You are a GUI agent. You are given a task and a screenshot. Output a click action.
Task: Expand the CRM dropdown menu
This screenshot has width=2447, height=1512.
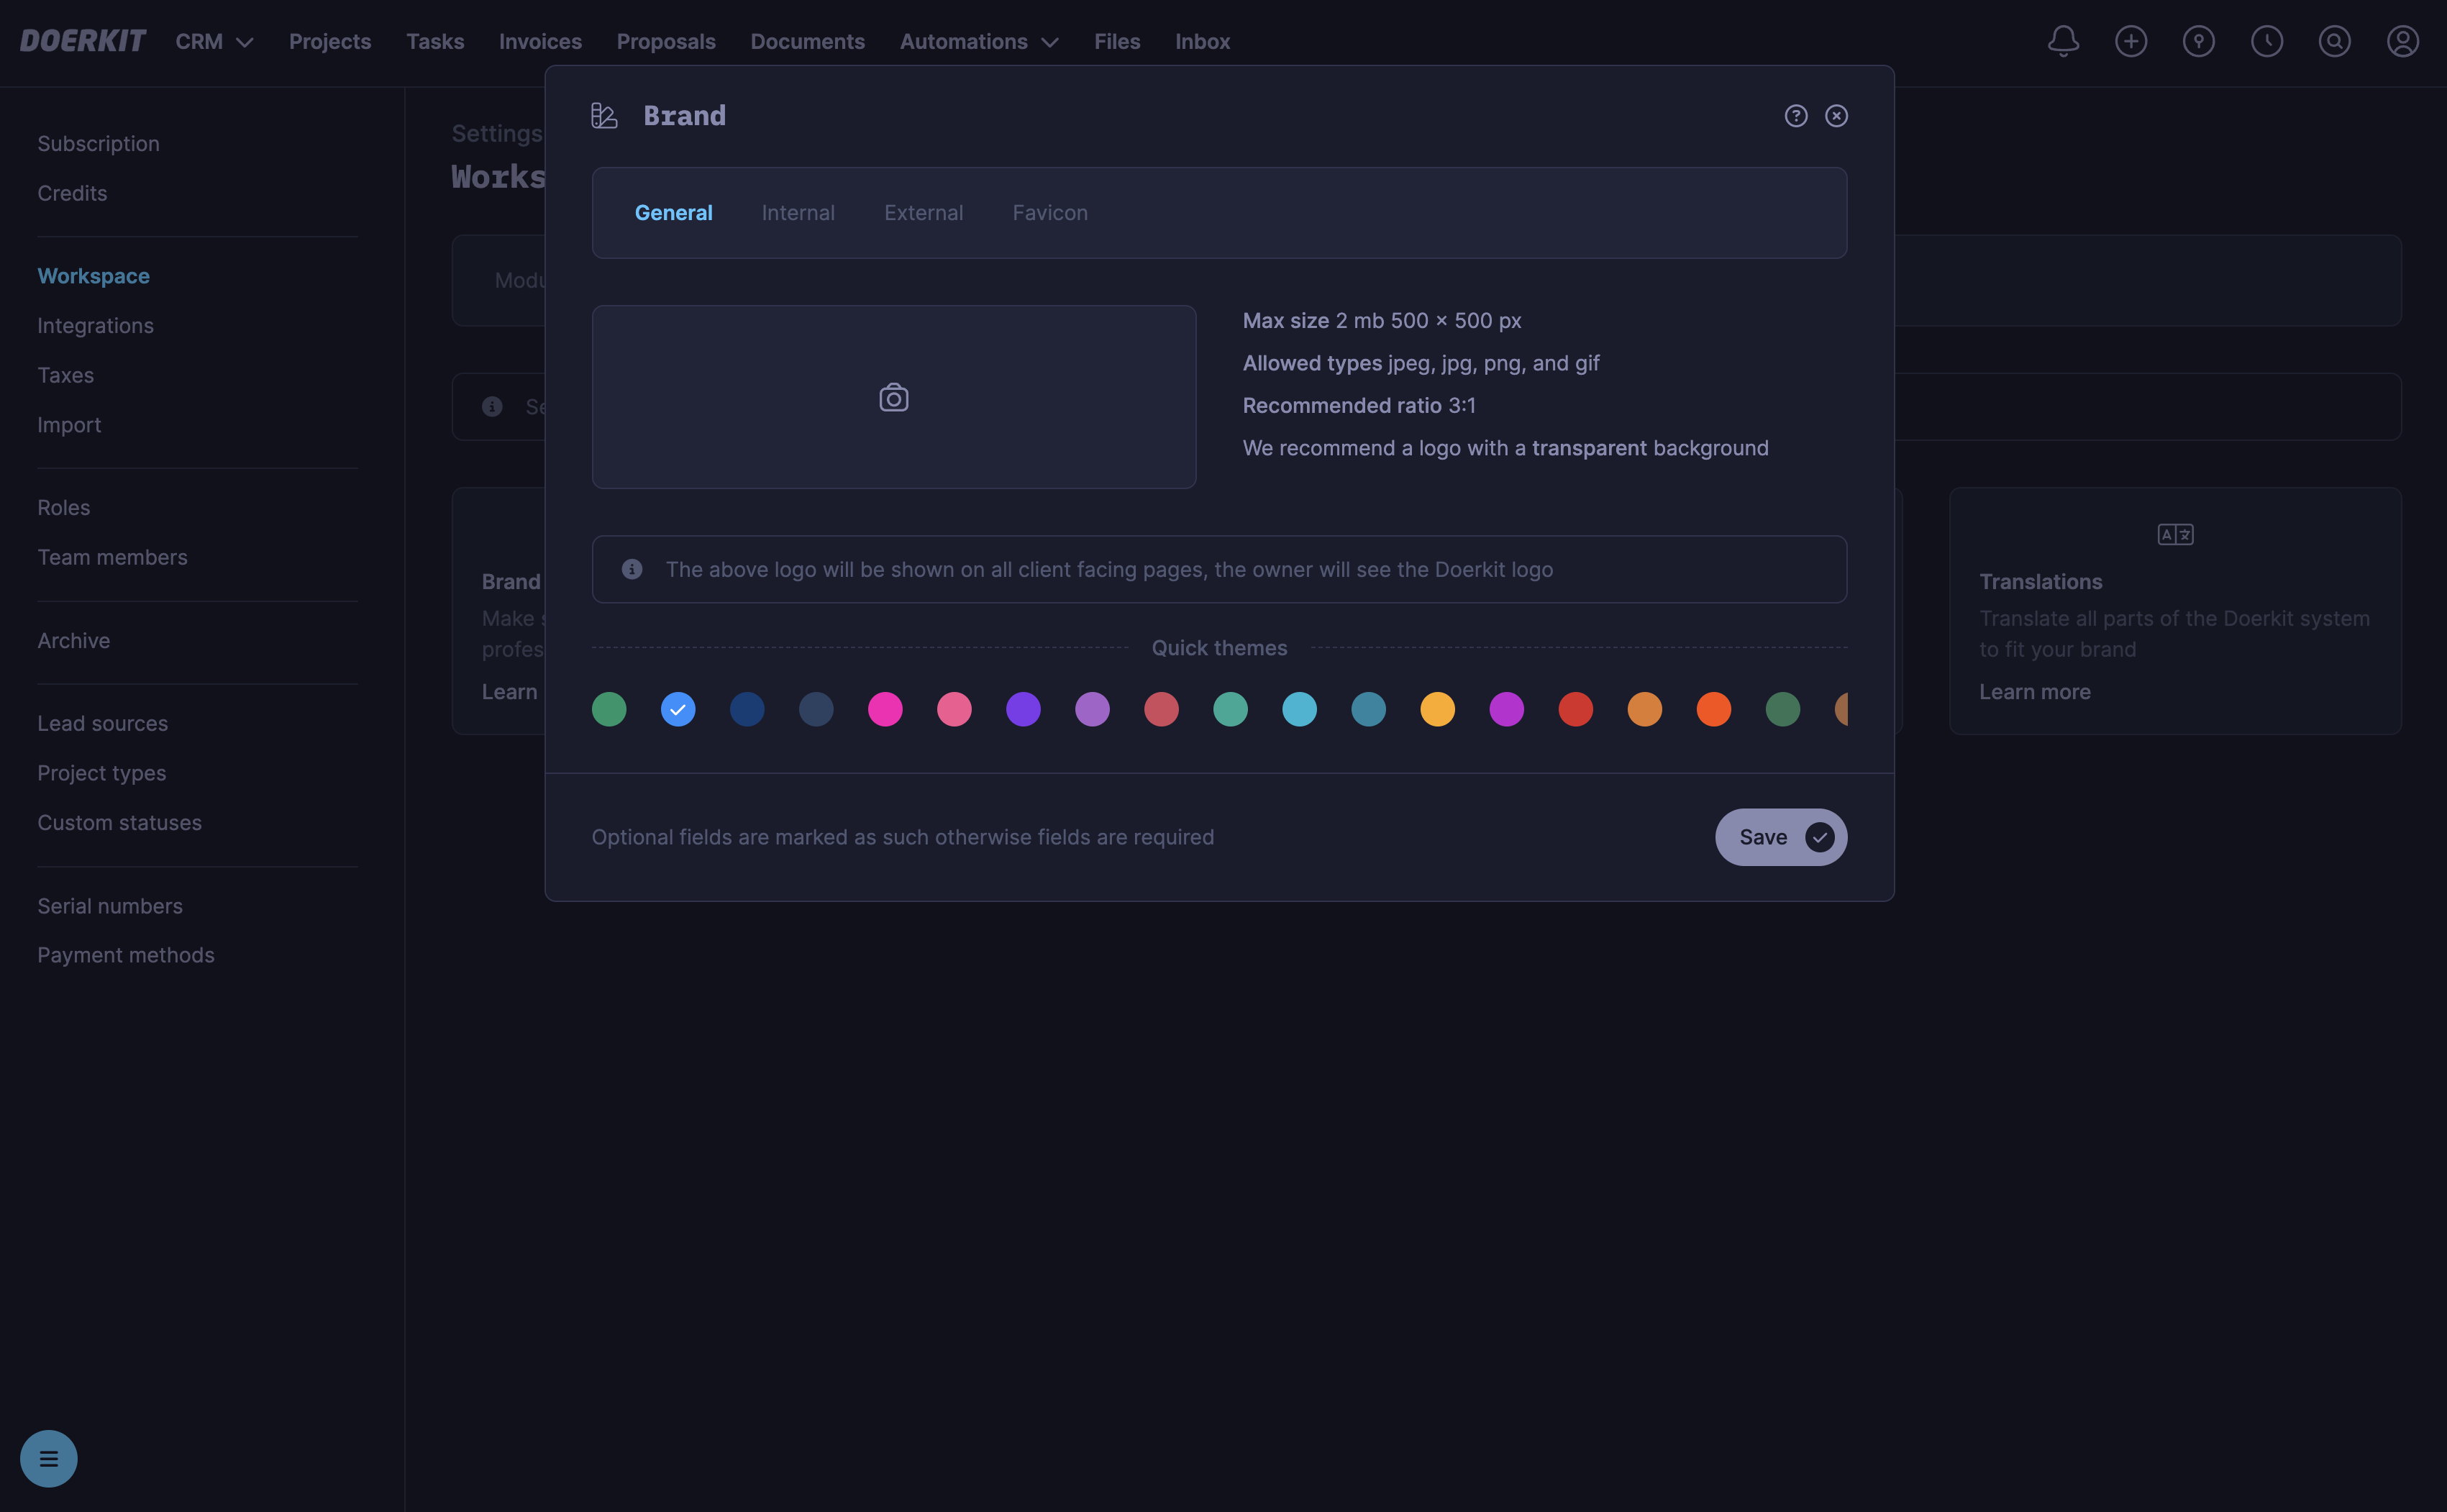[214, 42]
